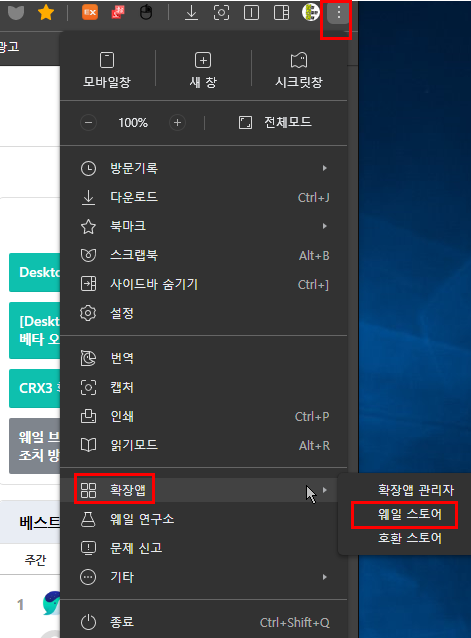The height and width of the screenshot is (638, 471).
Task: Open 스크랩북 scrapbook menu item
Action: coord(203,255)
